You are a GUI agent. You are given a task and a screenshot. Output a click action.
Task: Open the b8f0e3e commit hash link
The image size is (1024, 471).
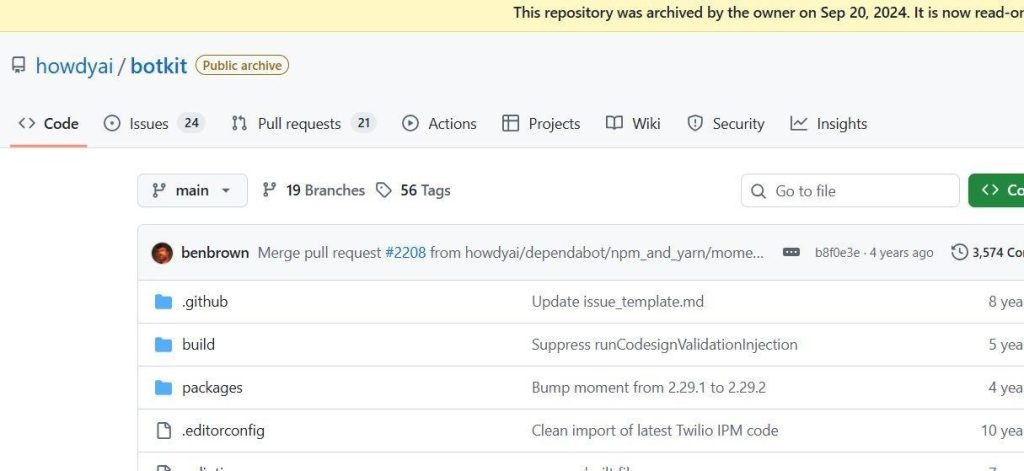tap(837, 253)
